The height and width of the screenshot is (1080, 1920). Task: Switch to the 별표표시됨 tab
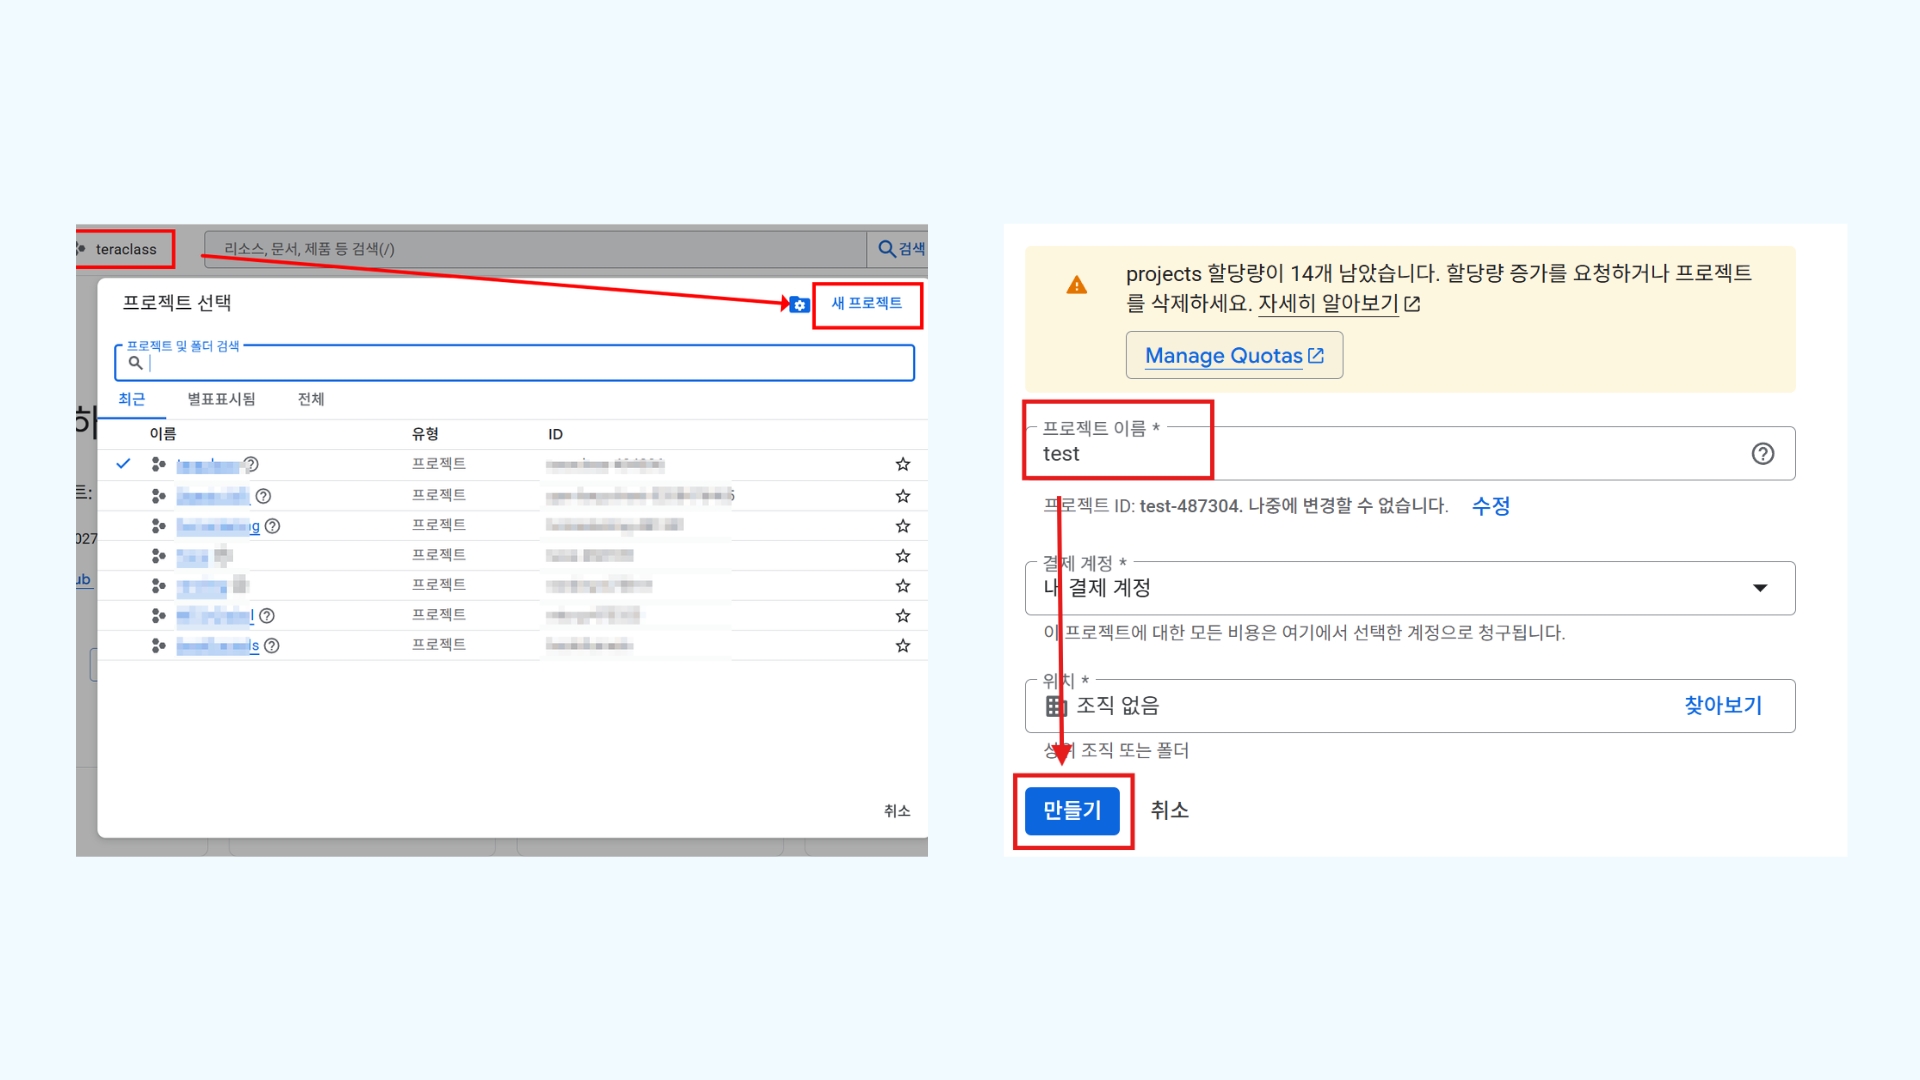tap(222, 399)
